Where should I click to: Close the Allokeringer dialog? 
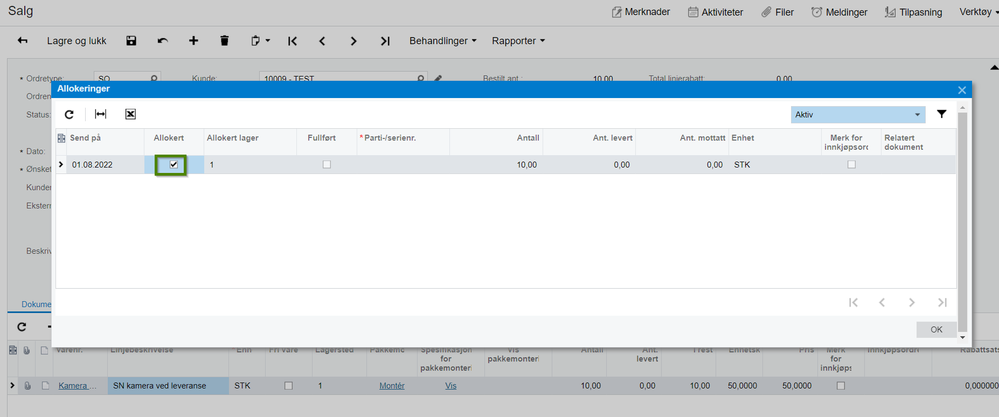[x=962, y=90]
